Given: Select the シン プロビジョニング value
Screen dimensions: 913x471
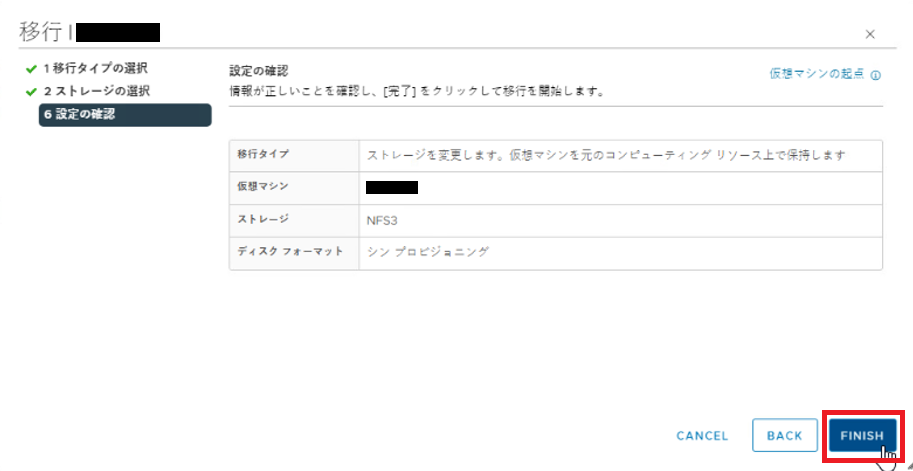Looking at the screenshot, I should click(428, 253).
